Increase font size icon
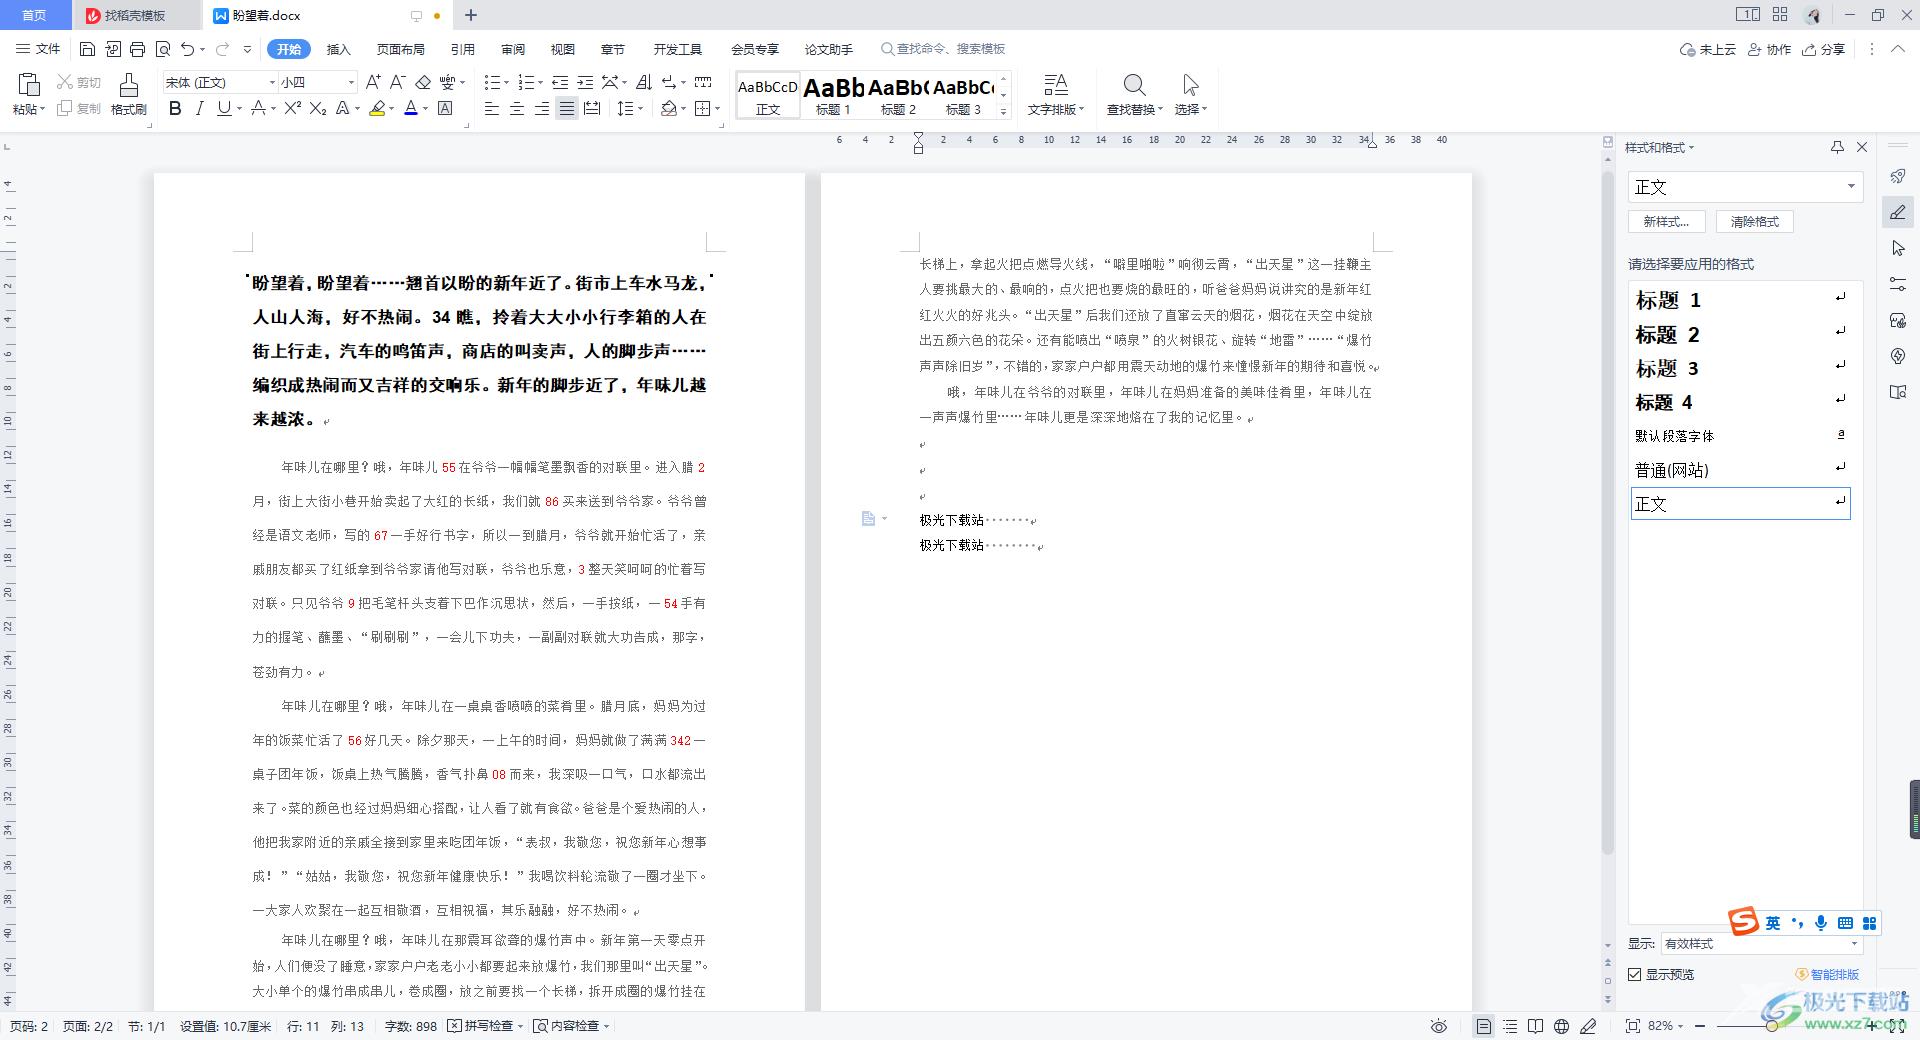This screenshot has height=1040, width=1920. point(373,82)
